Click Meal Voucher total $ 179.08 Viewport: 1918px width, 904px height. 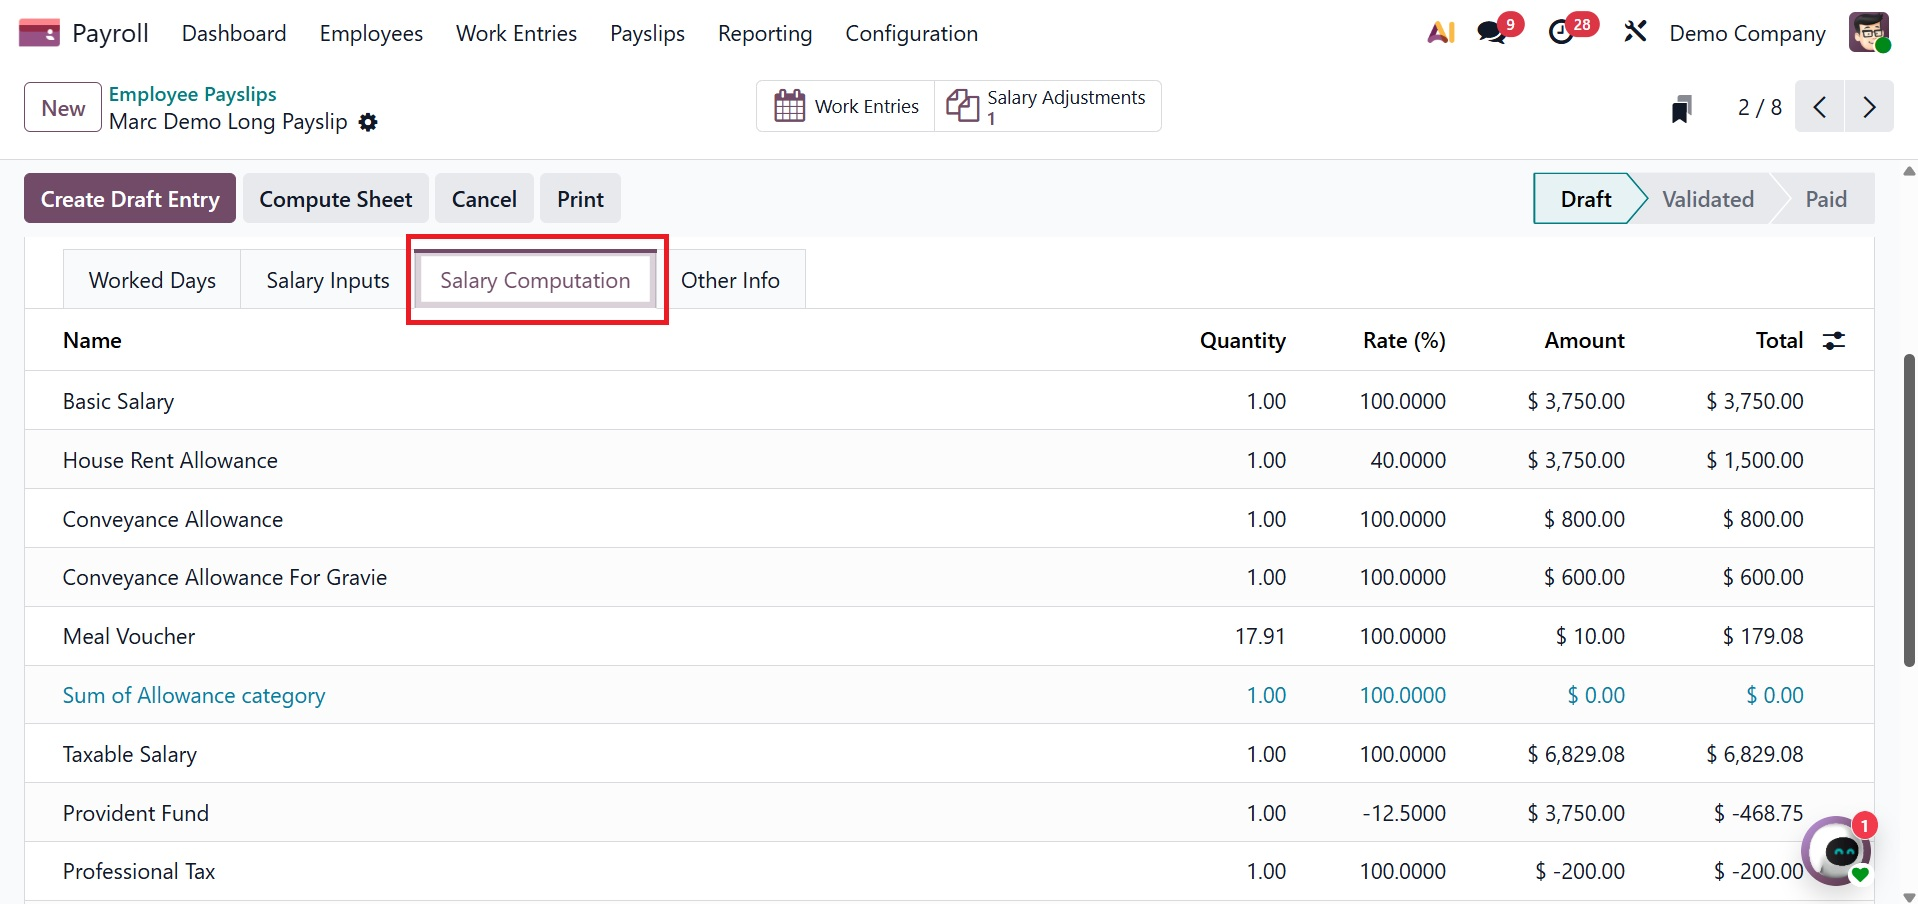click(x=1763, y=636)
